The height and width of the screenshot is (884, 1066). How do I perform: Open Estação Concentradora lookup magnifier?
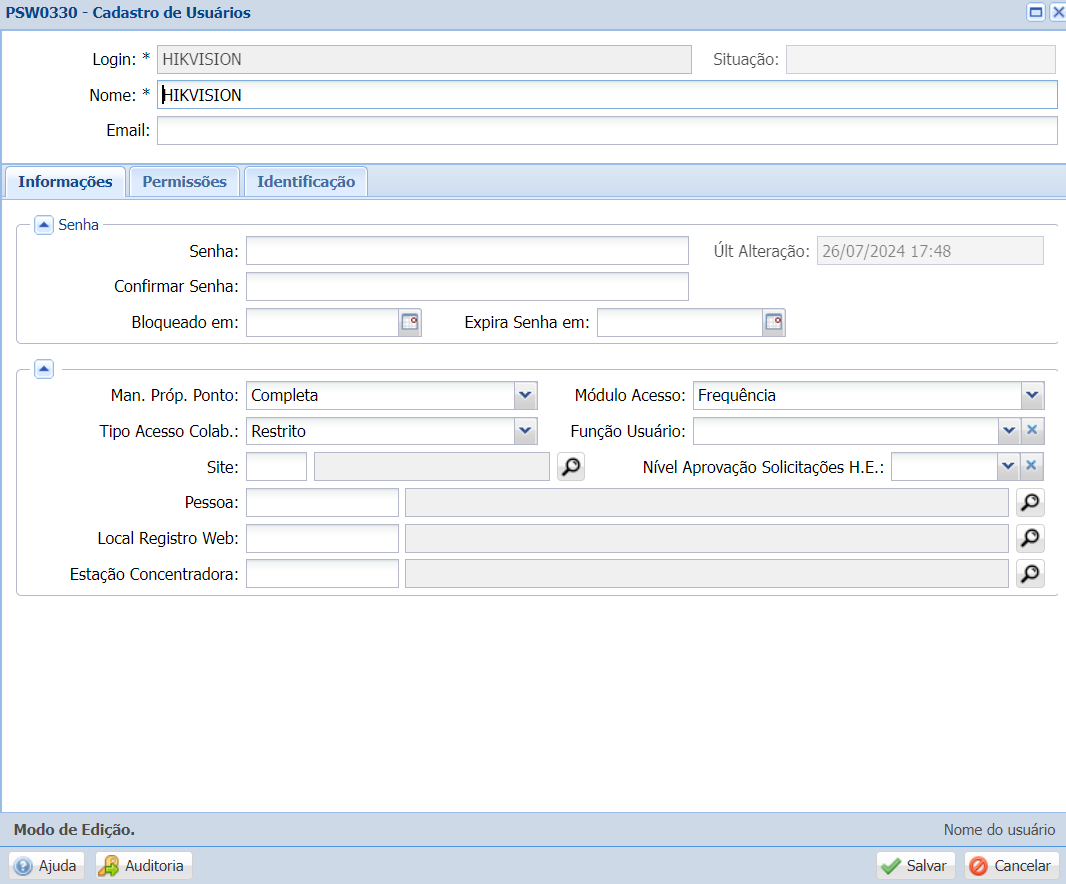(1030, 574)
